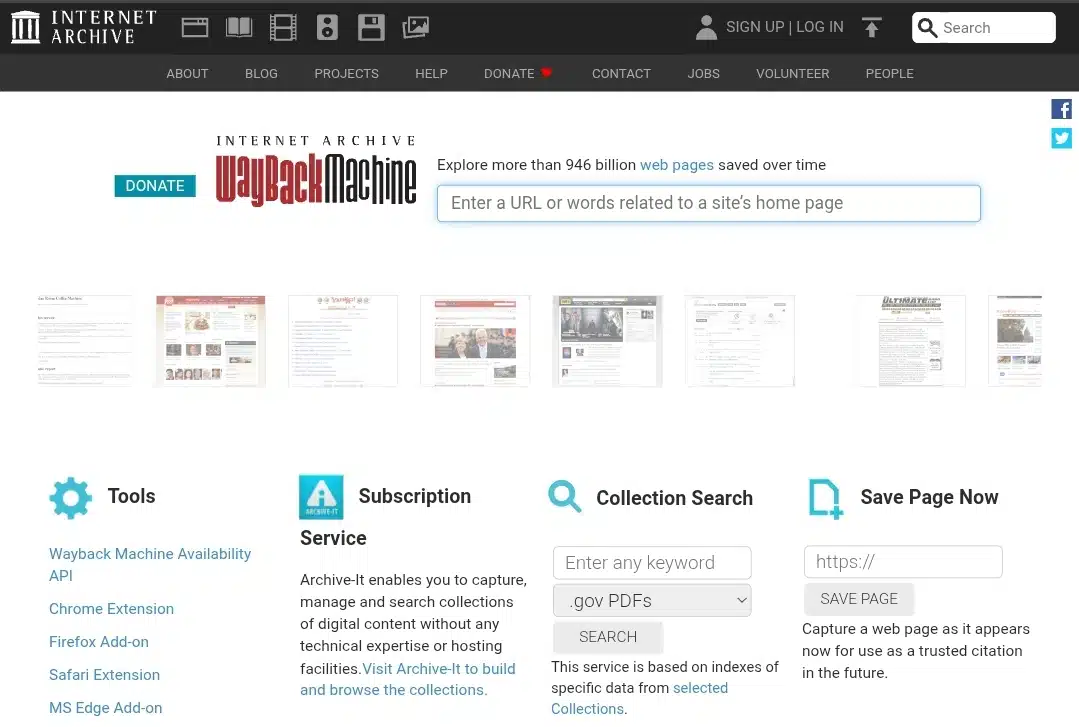
Task: Click the 'web pages' link
Action: coord(676,165)
